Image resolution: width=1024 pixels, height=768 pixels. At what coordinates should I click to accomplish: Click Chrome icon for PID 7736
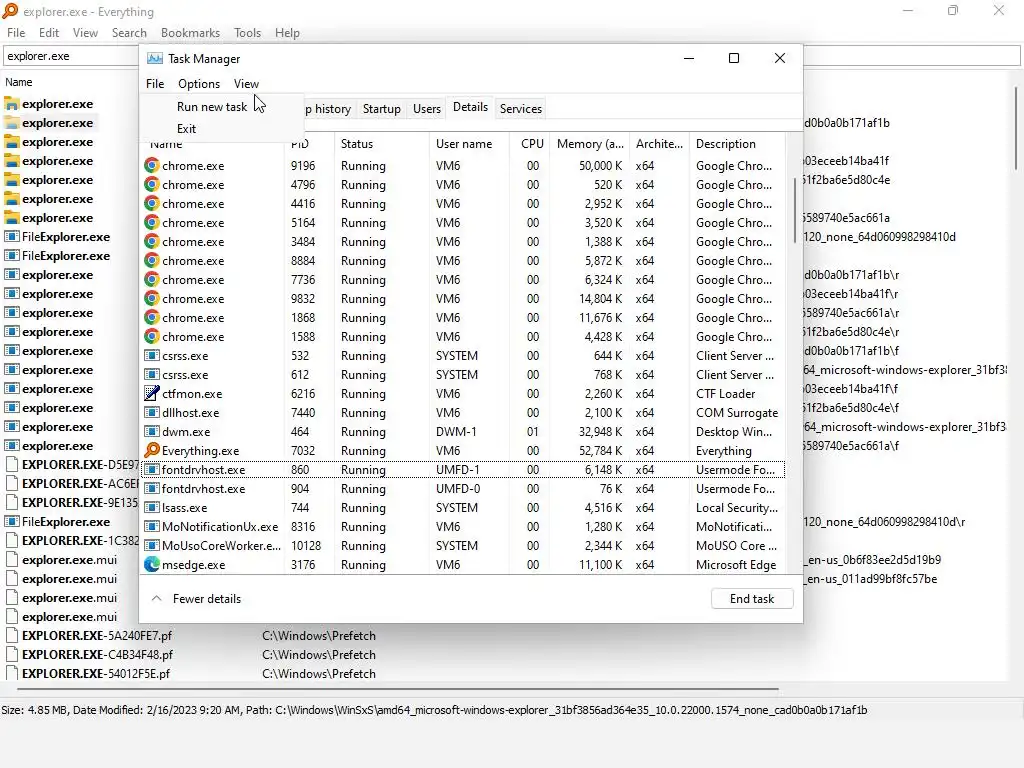coord(152,280)
